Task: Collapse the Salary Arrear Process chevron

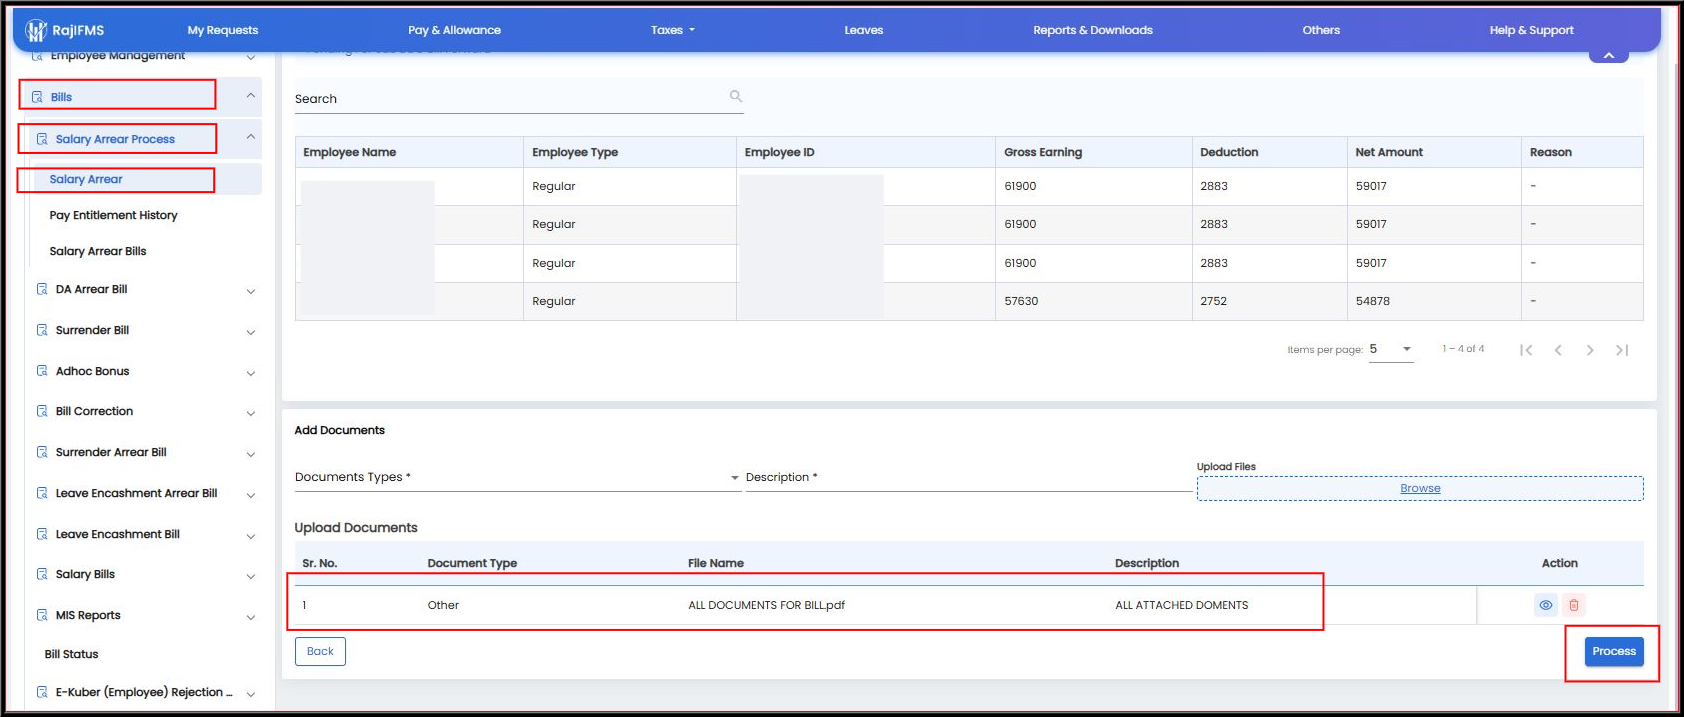Action: 251,137
